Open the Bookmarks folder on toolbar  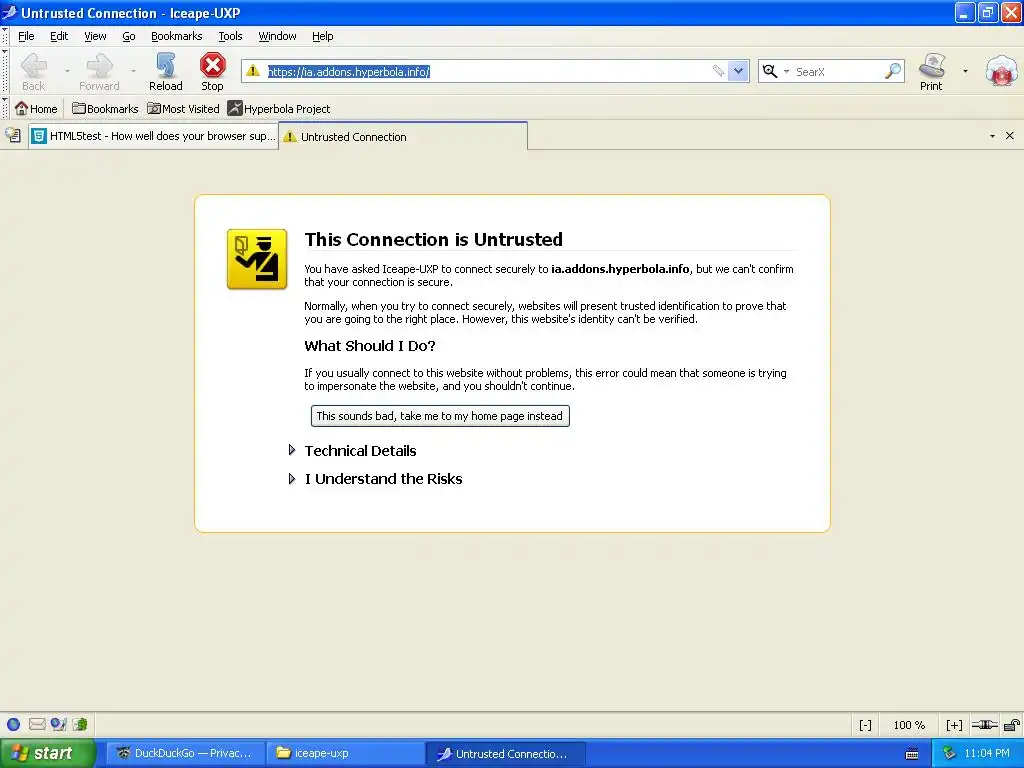(104, 108)
